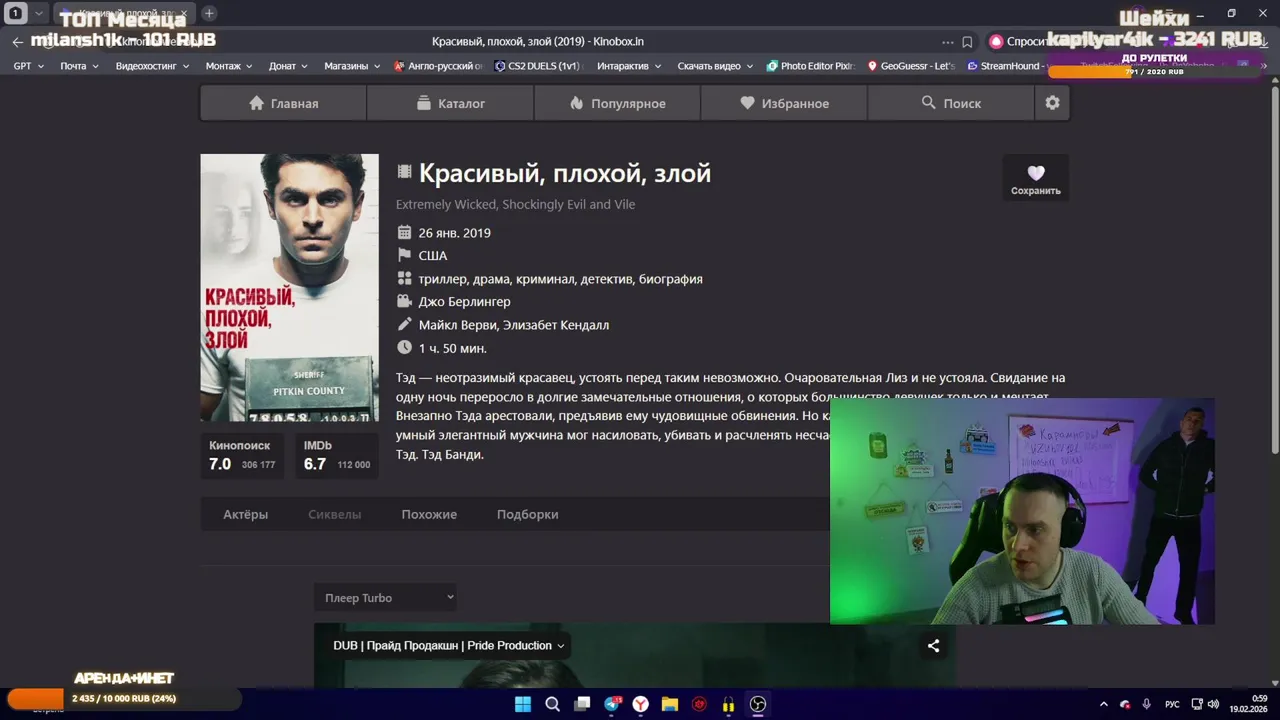Image resolution: width=1280 pixels, height=720 pixels.
Task: Open the Поиск search tab
Action: click(x=951, y=103)
